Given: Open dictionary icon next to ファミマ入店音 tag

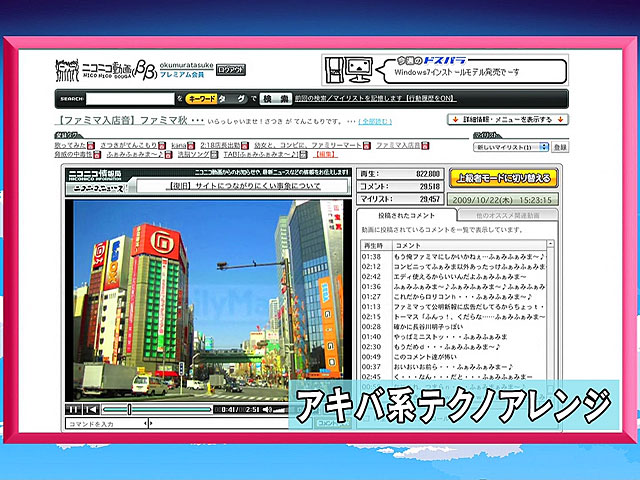Looking at the screenshot, I should tap(425, 146).
